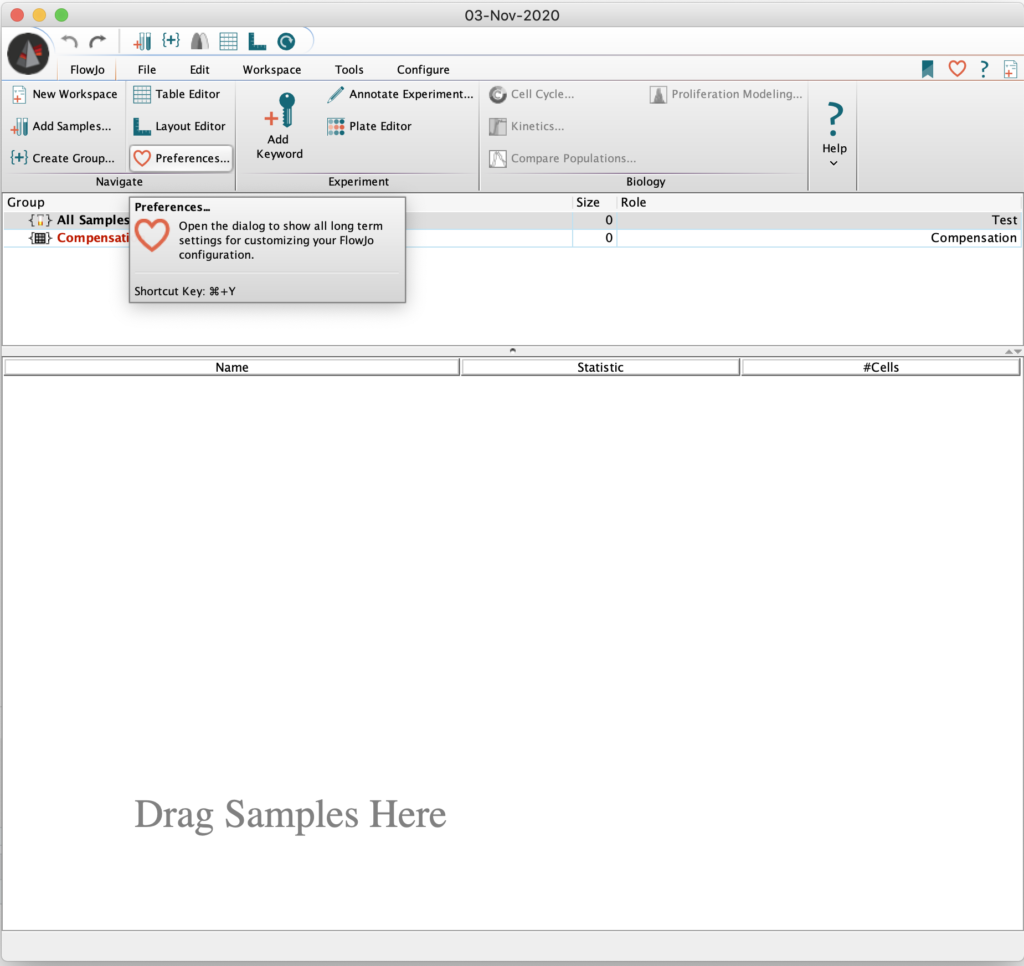Screen dimensions: 1024x966
Task: Collapse group pane with divider arrow
Action: point(513,350)
